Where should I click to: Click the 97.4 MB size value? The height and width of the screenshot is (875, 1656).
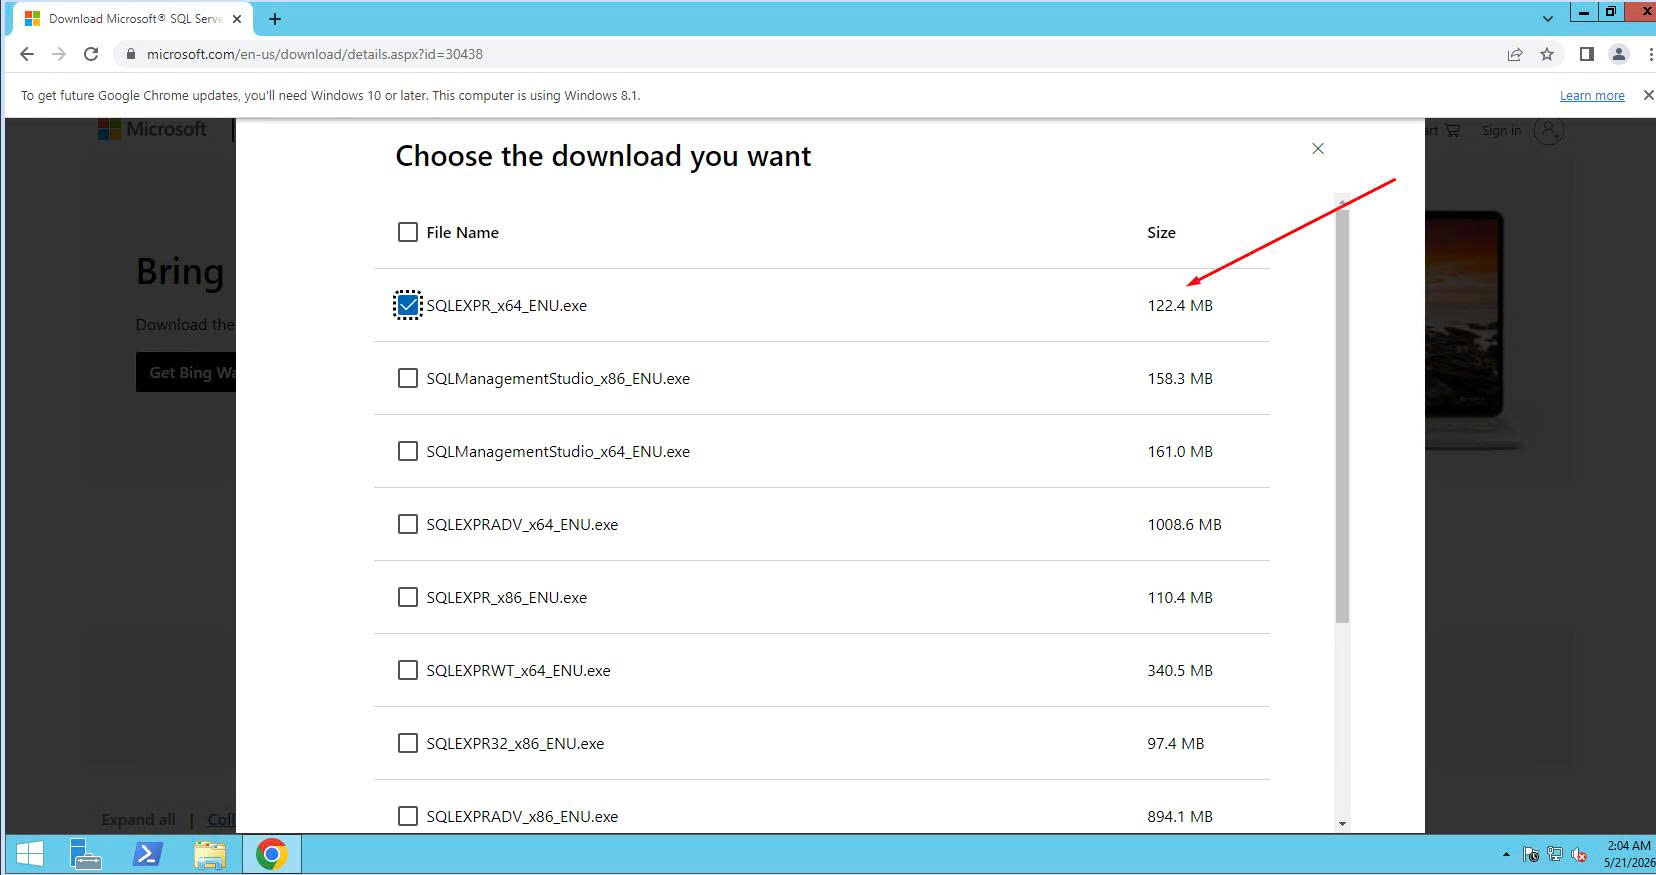click(1176, 743)
